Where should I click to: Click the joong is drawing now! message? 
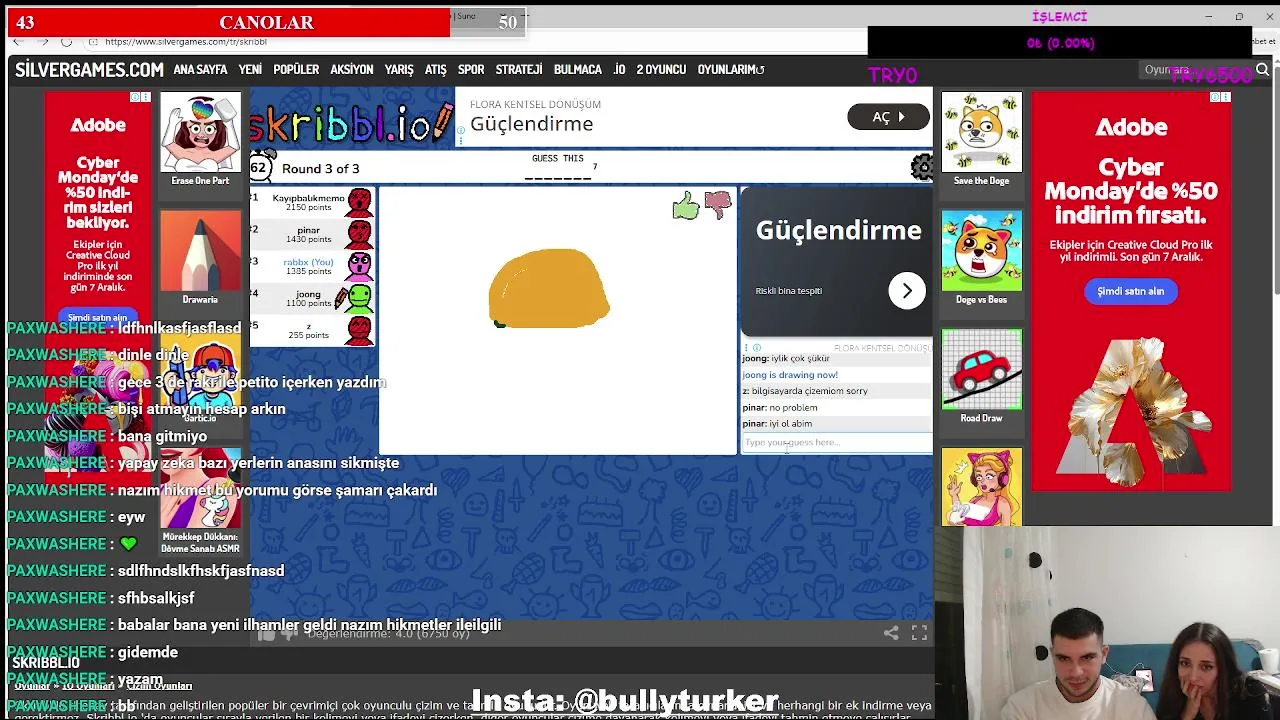point(790,375)
